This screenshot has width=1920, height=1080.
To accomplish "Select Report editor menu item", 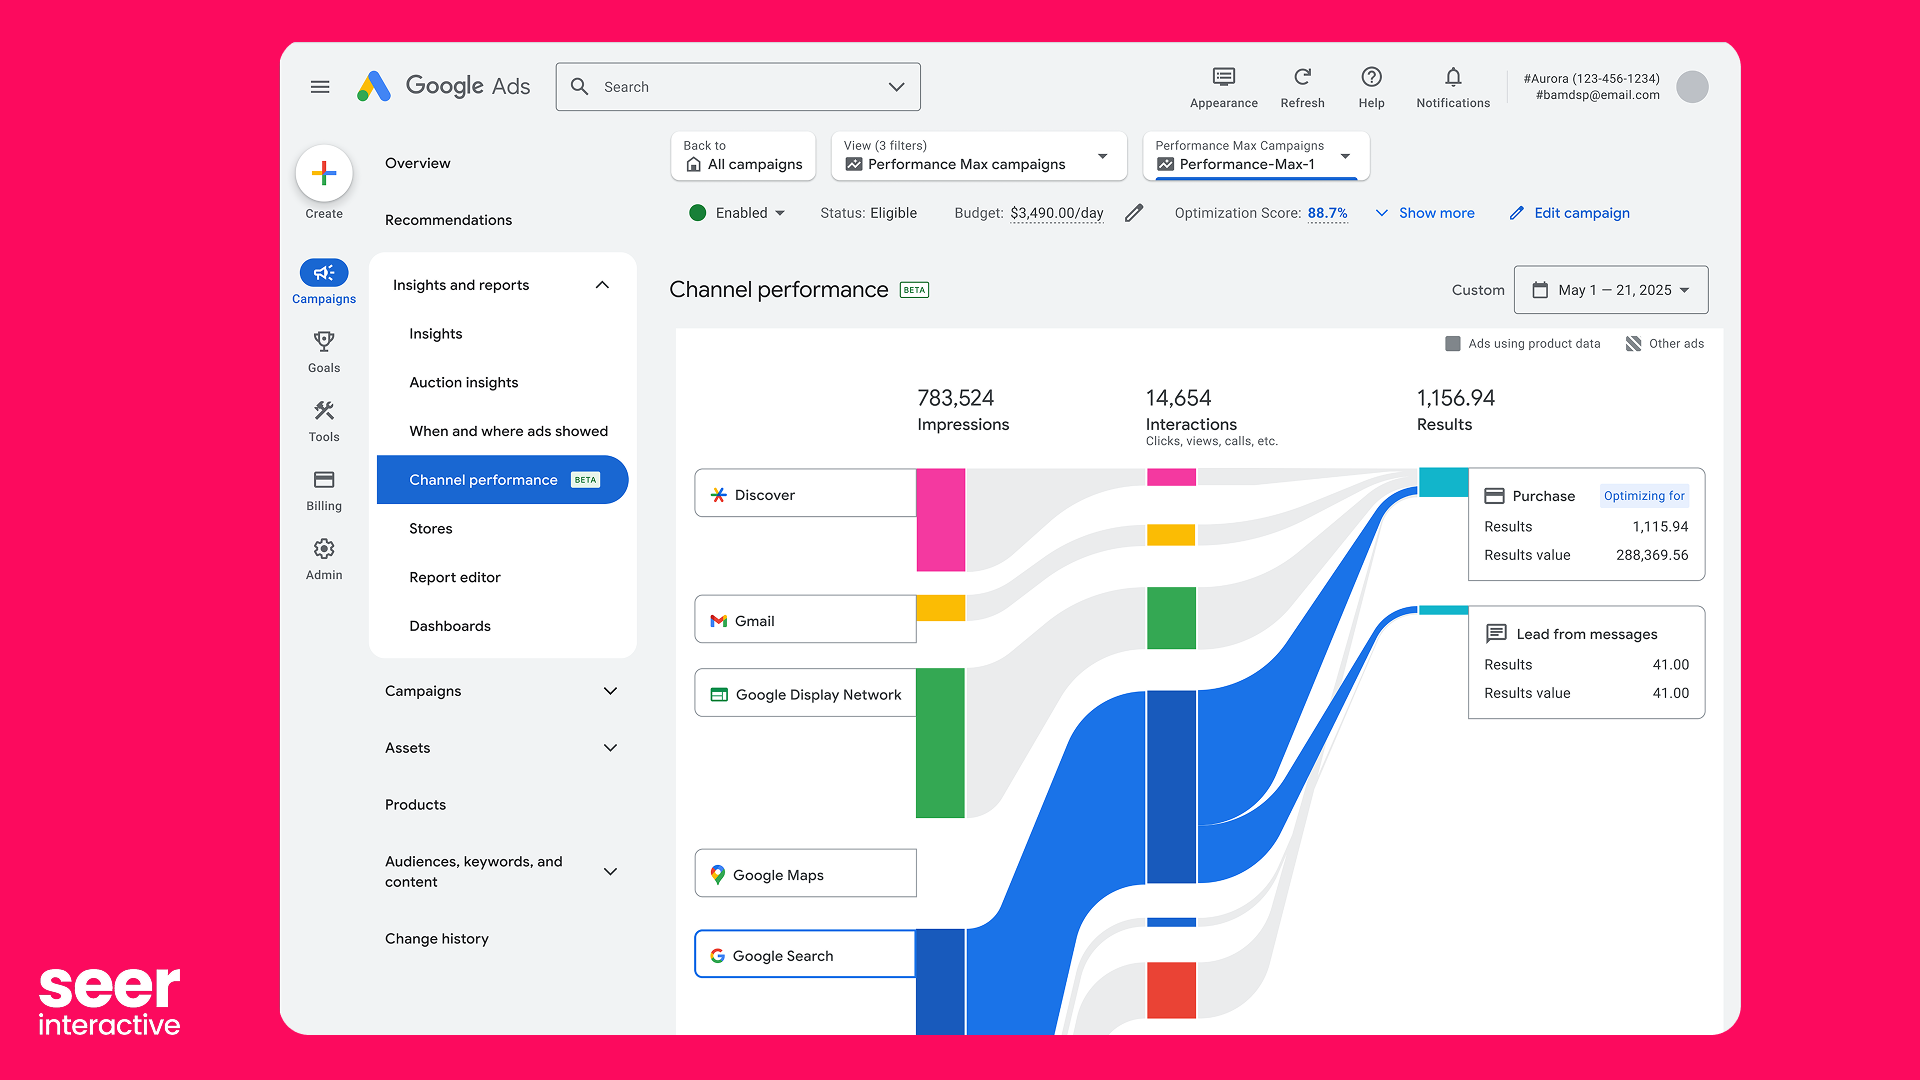I will pyautogui.click(x=454, y=577).
